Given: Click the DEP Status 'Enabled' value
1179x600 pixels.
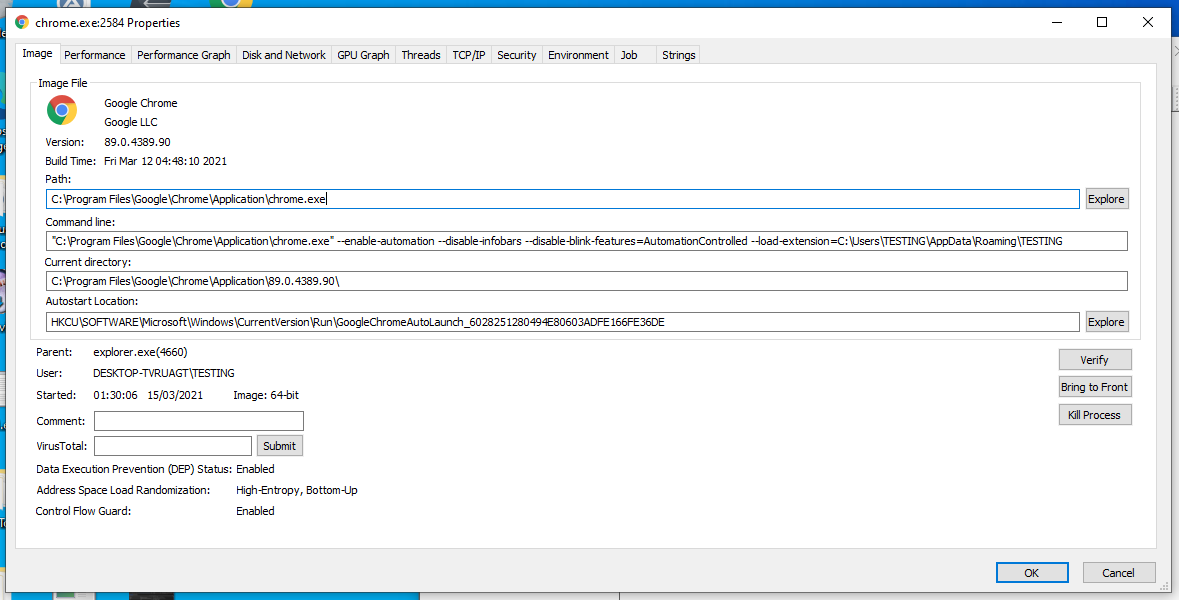Looking at the screenshot, I should coord(256,469).
